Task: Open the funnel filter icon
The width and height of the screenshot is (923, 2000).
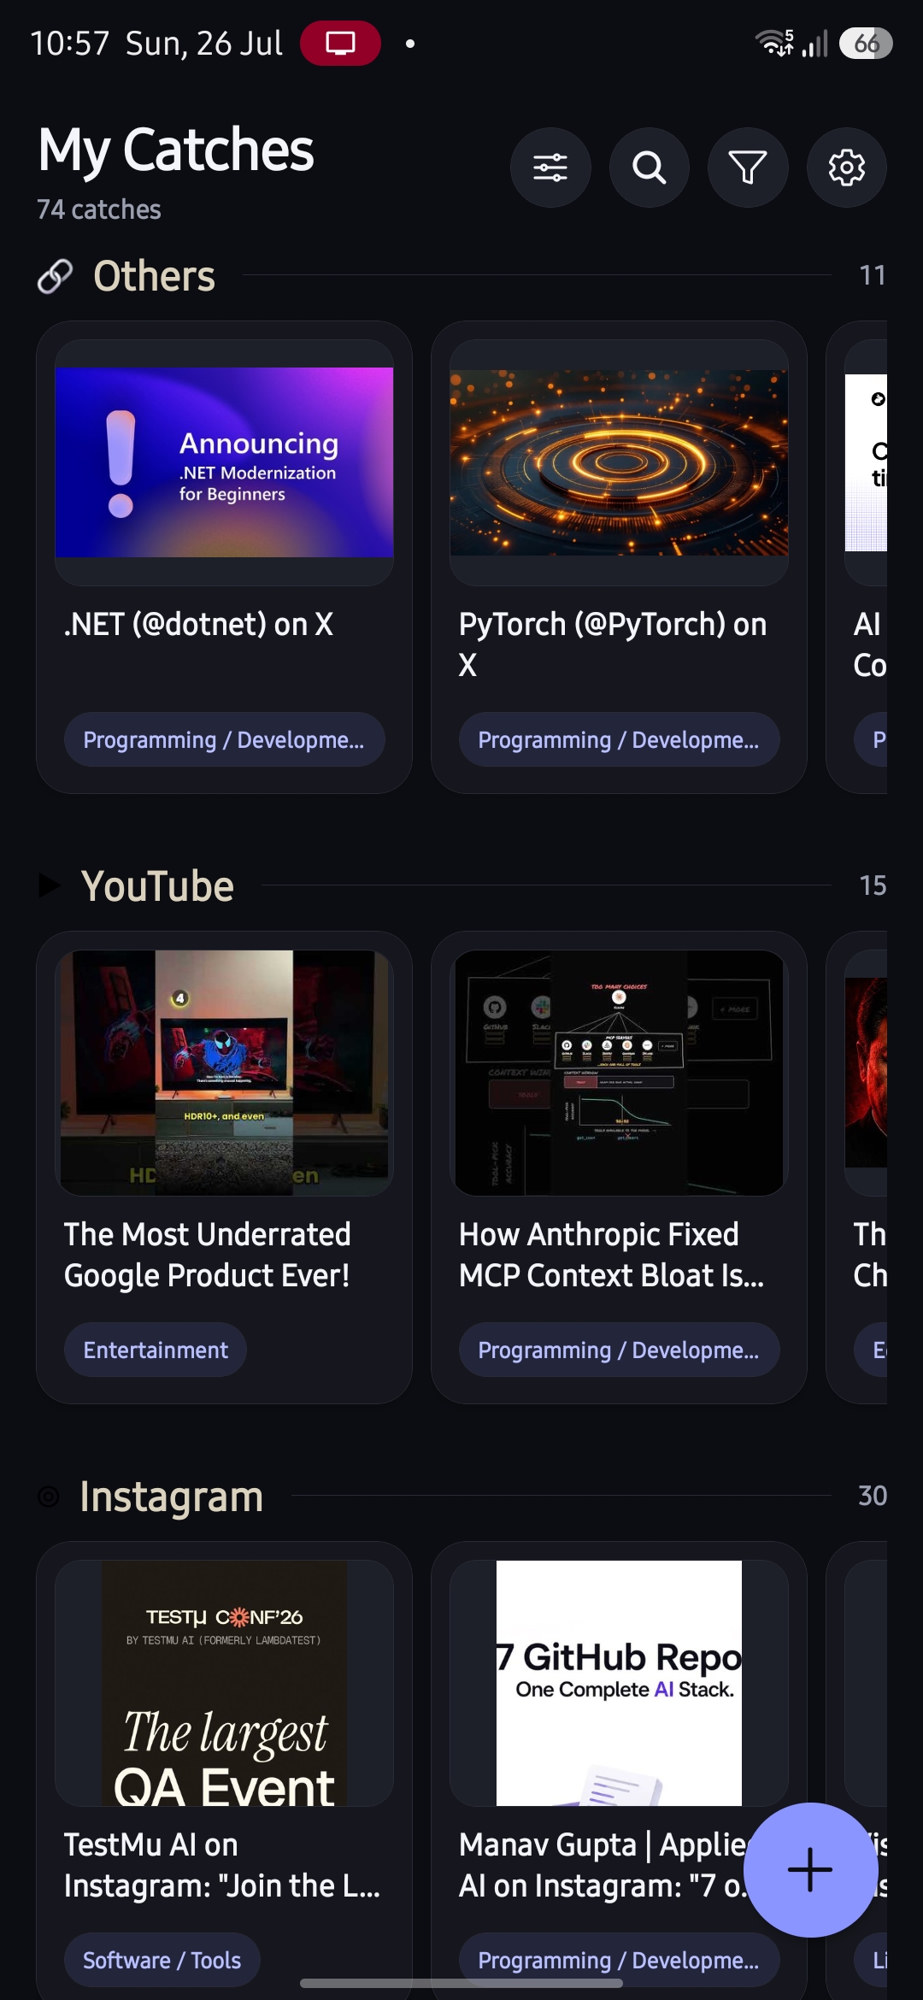Action: [x=748, y=167]
